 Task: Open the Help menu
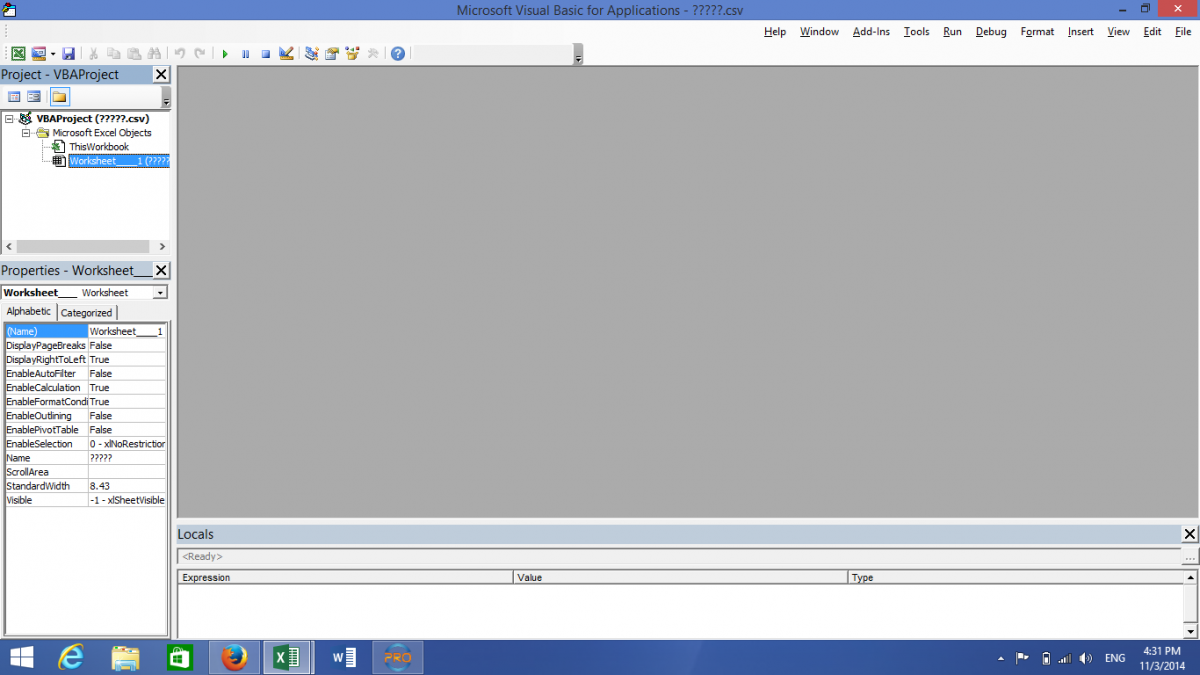tap(775, 32)
